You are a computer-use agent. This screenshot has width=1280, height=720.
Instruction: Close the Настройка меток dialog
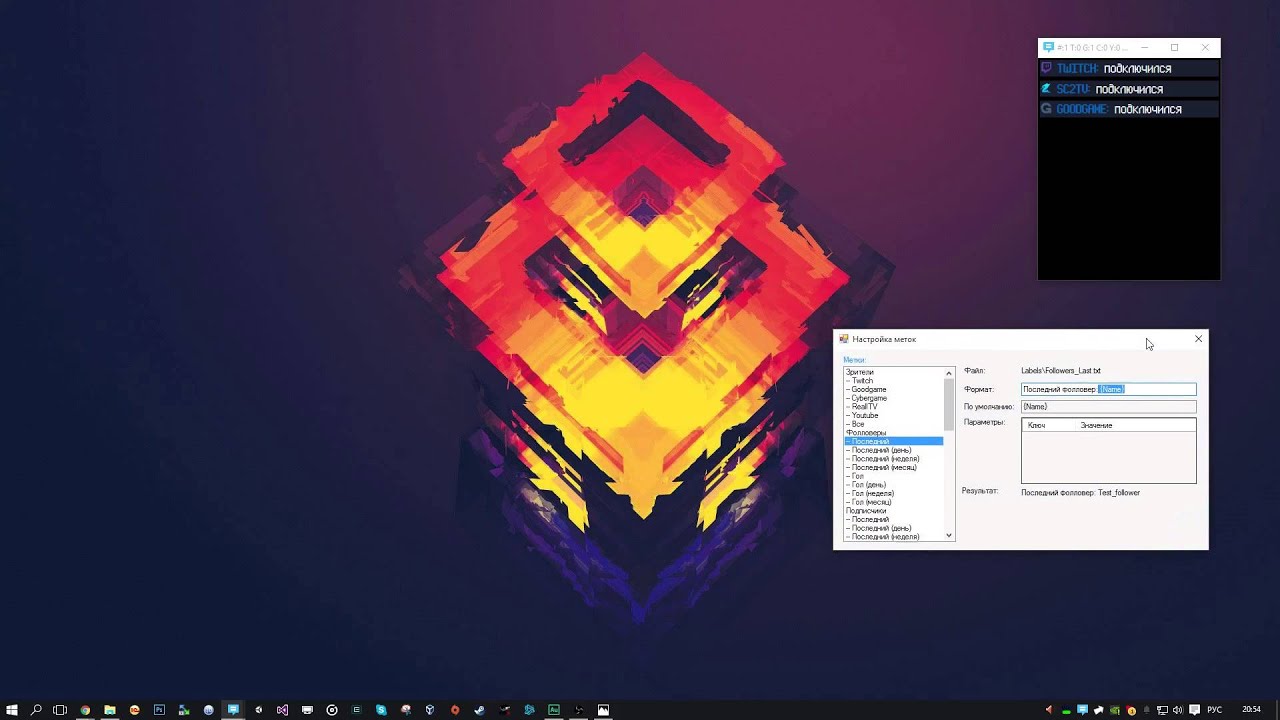pos(1198,339)
